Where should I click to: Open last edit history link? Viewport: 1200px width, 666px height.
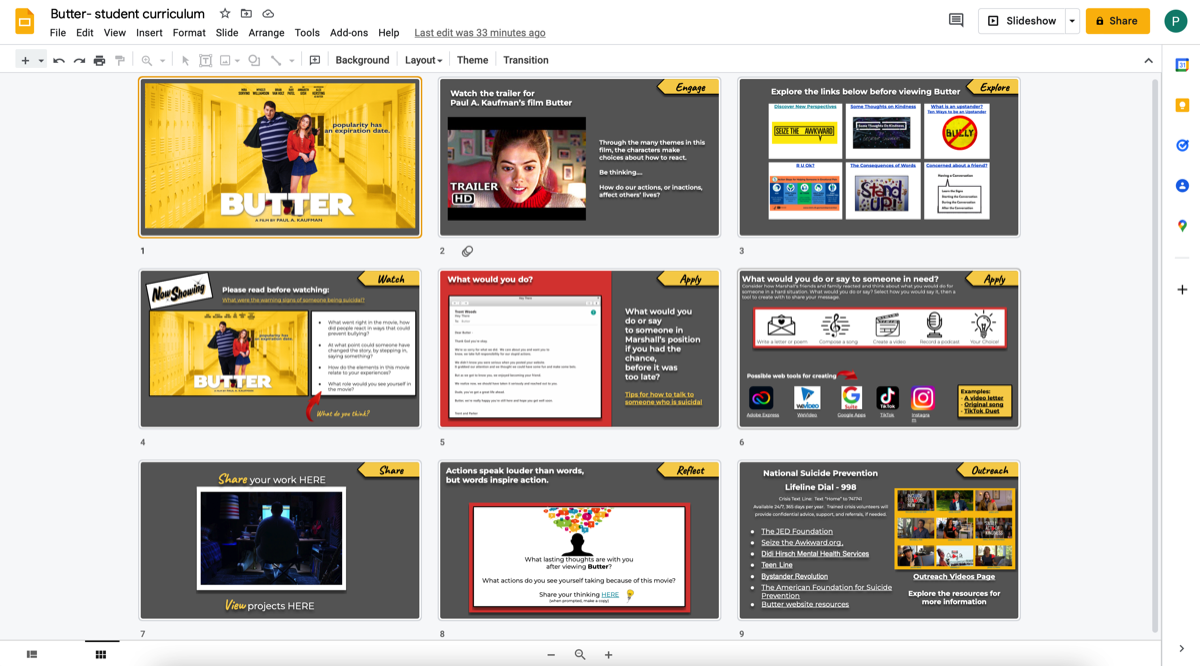[x=480, y=33]
